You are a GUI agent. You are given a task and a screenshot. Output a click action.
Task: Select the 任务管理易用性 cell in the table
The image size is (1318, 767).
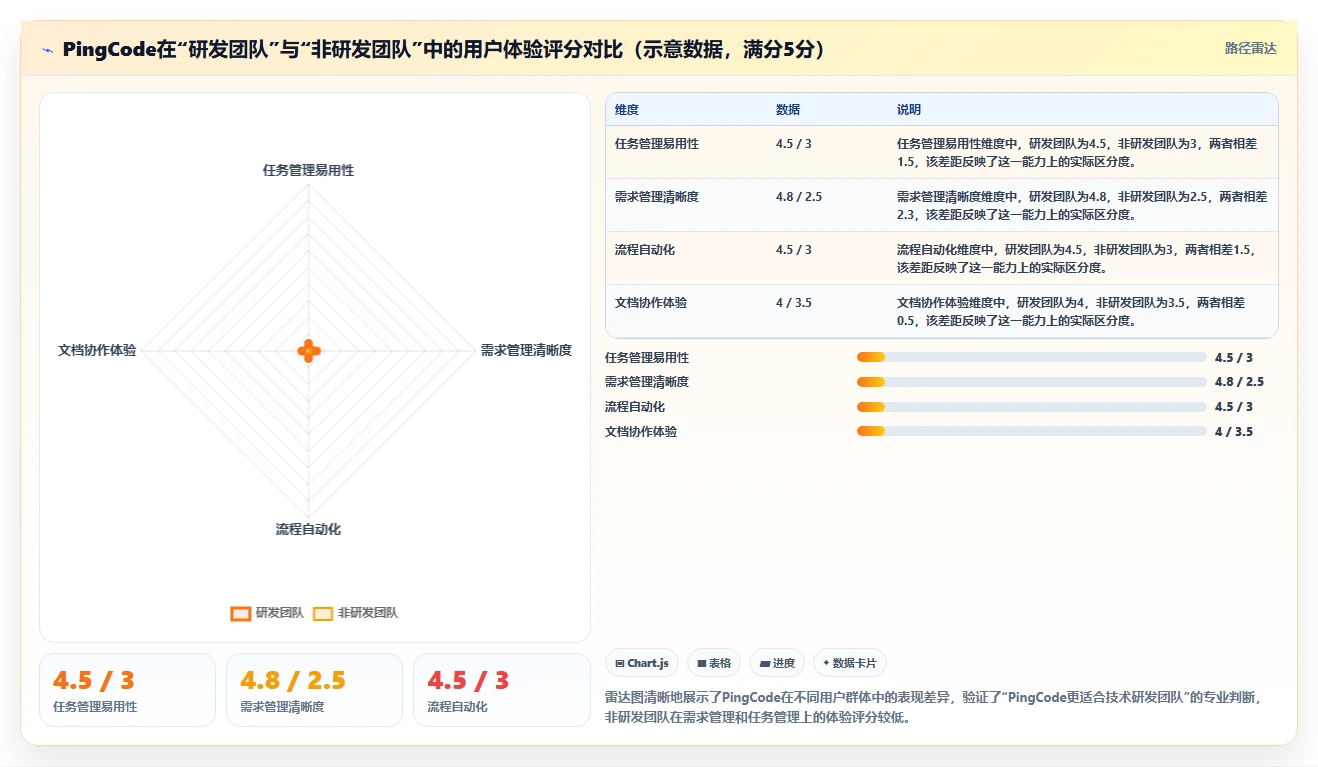pos(657,144)
